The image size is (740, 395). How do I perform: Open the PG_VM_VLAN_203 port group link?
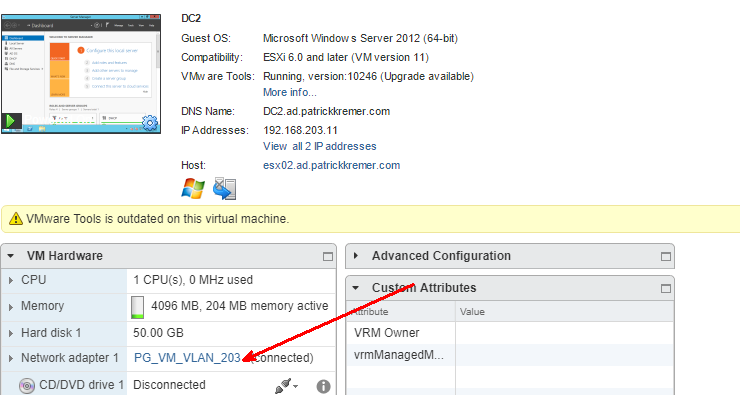click(187, 358)
